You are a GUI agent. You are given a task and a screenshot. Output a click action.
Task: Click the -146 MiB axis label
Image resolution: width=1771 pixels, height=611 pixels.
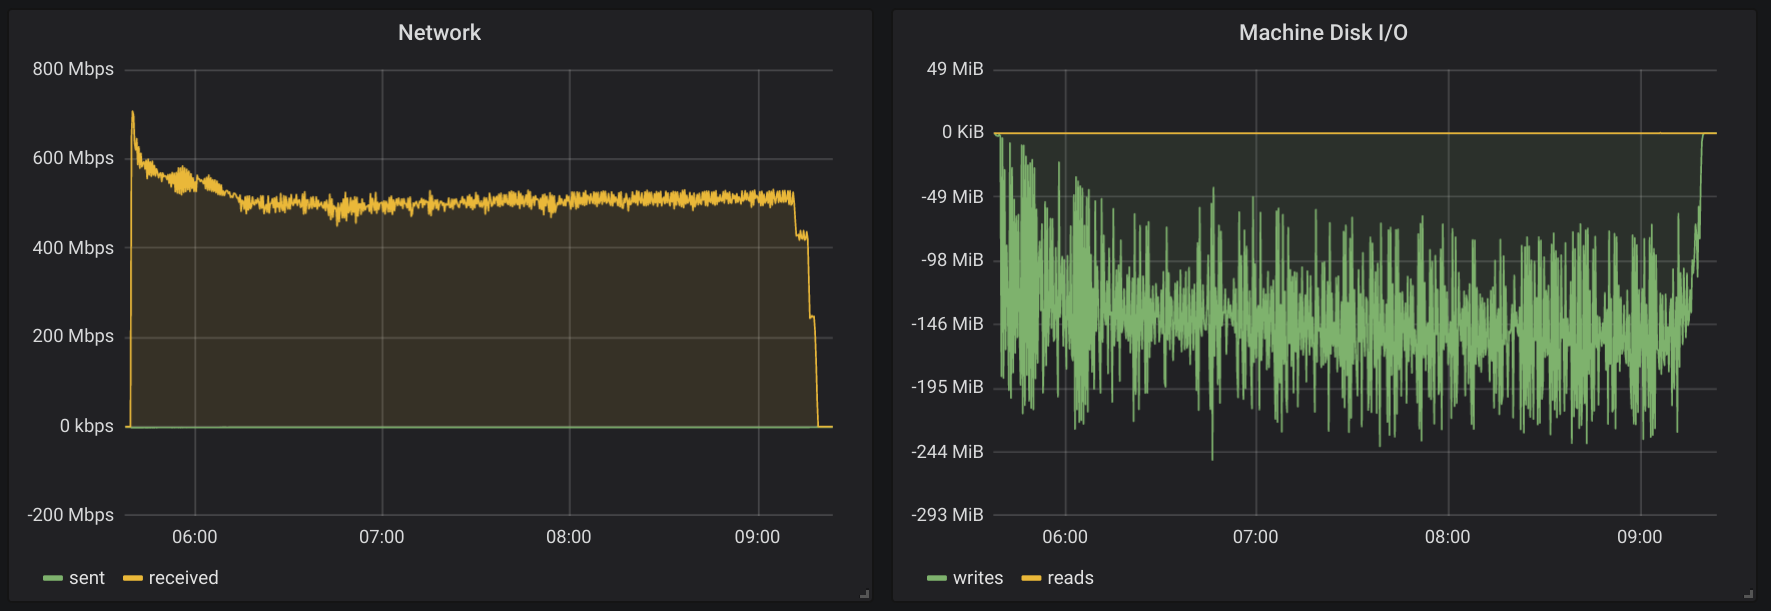pos(947,324)
